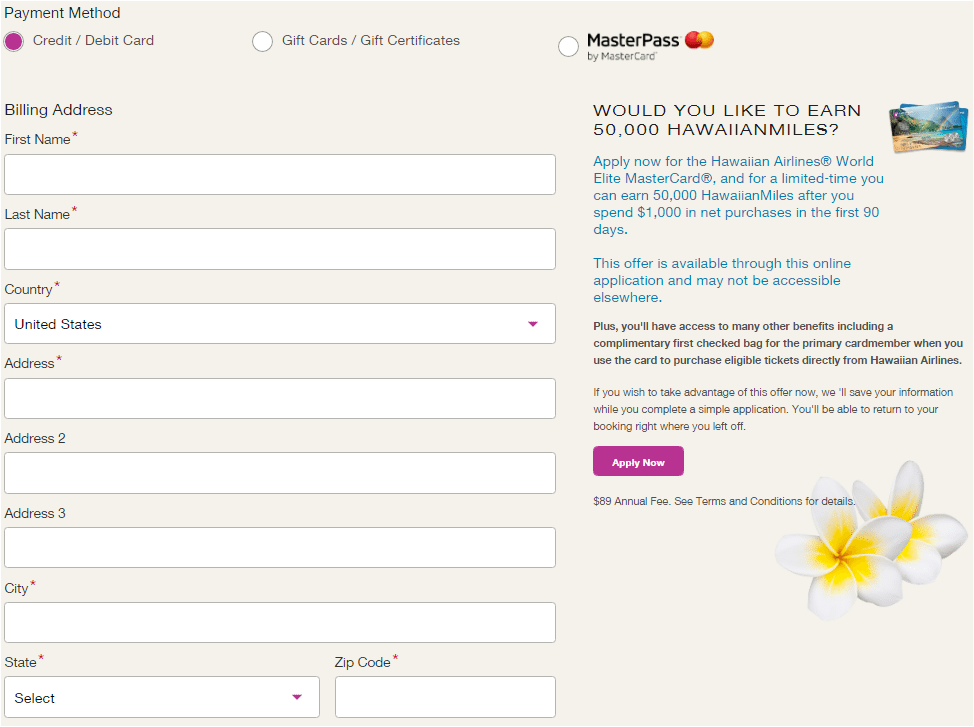Image resolution: width=974 pixels, height=727 pixels.
Task: Click into the Address 2 field
Action: pyautogui.click(x=280, y=473)
